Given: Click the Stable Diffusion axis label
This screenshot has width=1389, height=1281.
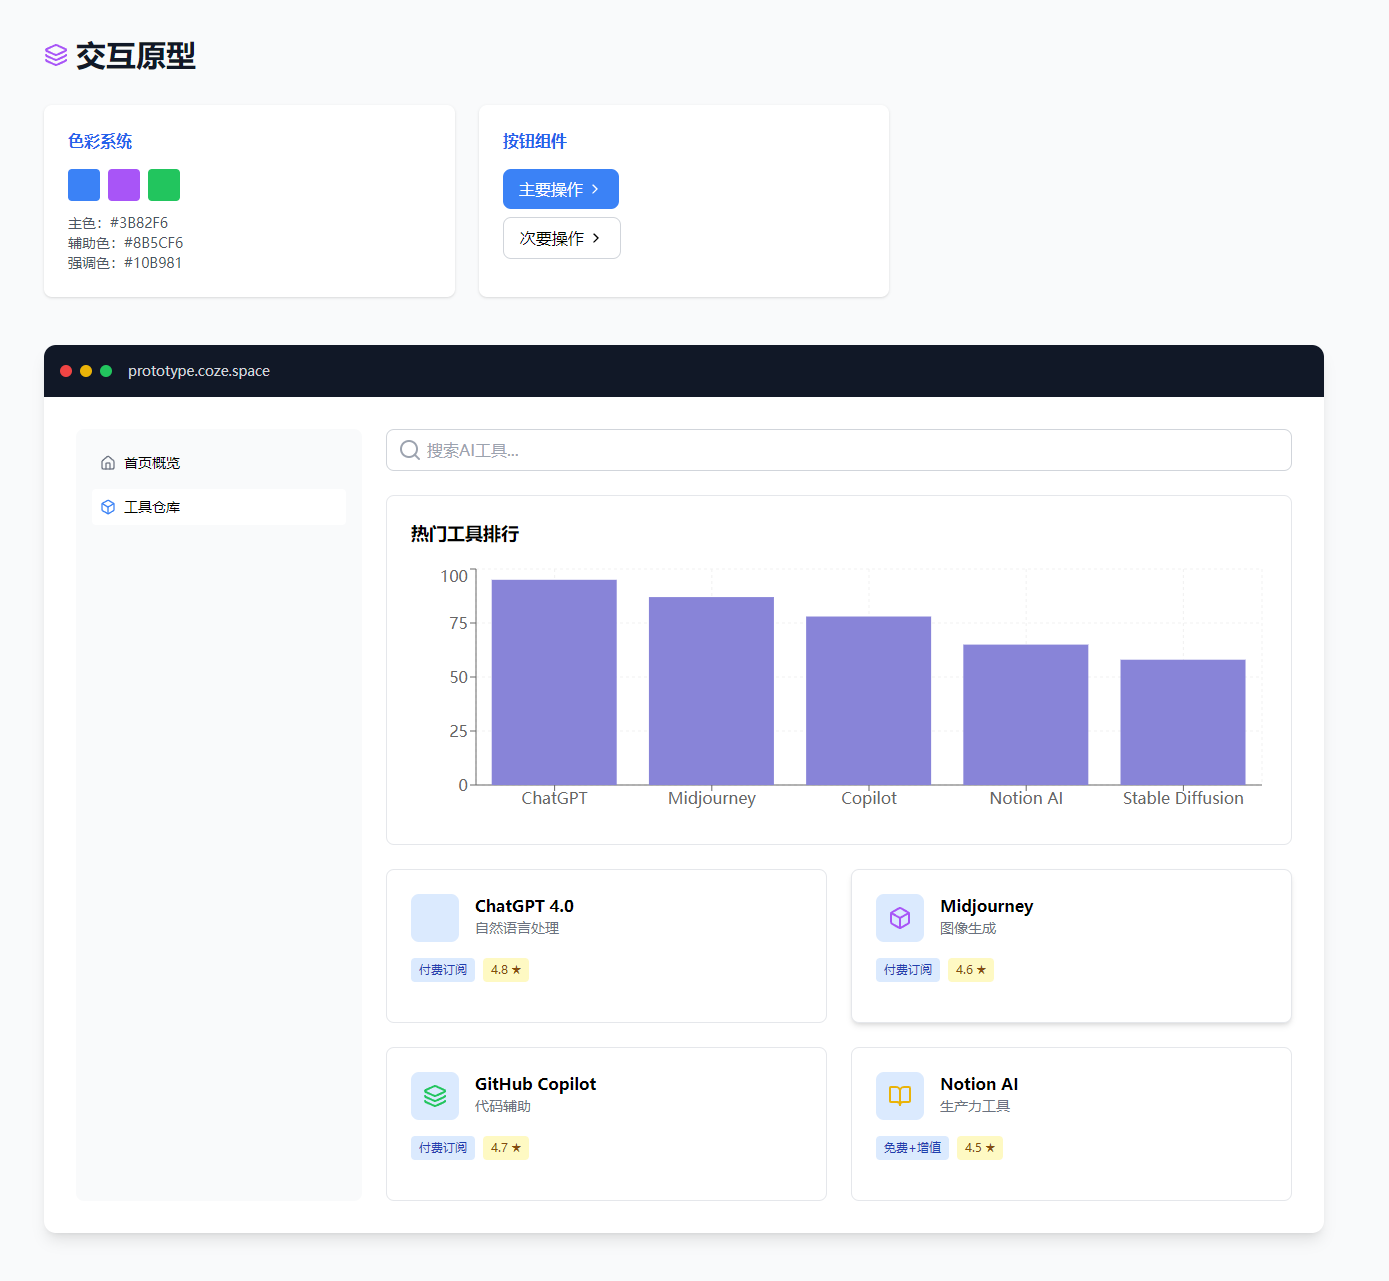Looking at the screenshot, I should click(x=1183, y=798).
